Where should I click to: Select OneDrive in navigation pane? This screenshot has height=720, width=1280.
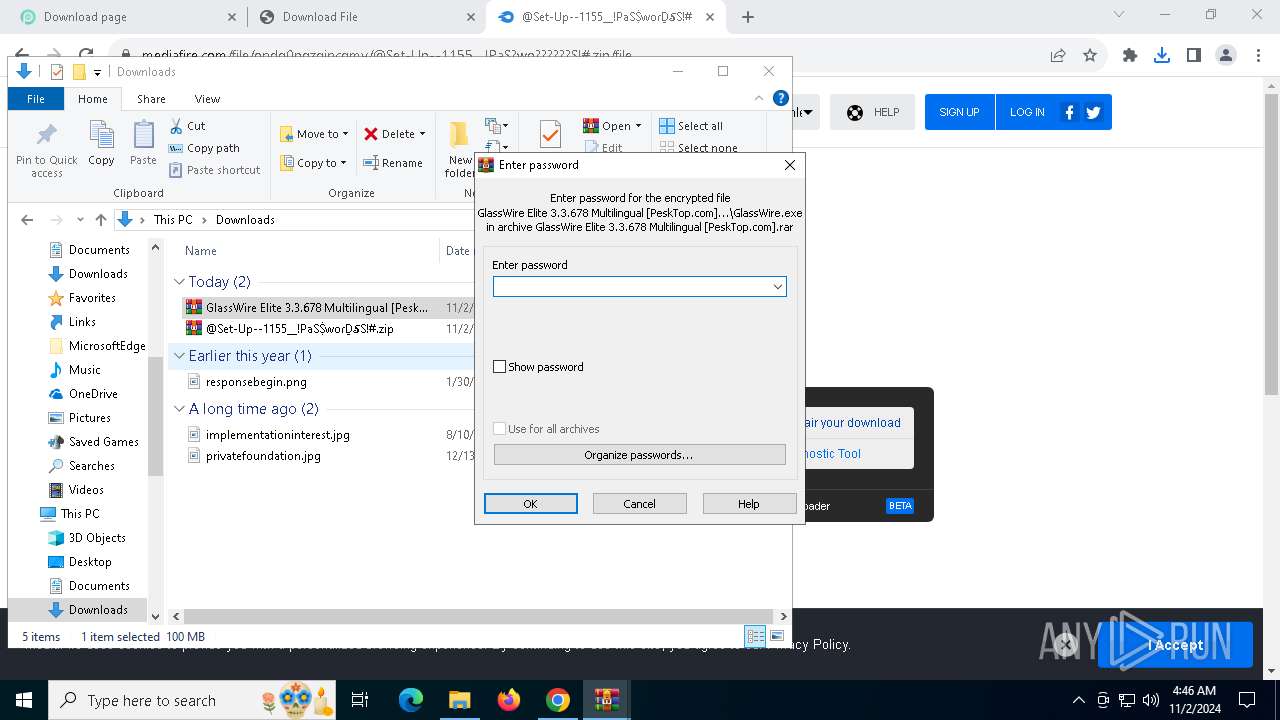click(x=93, y=394)
